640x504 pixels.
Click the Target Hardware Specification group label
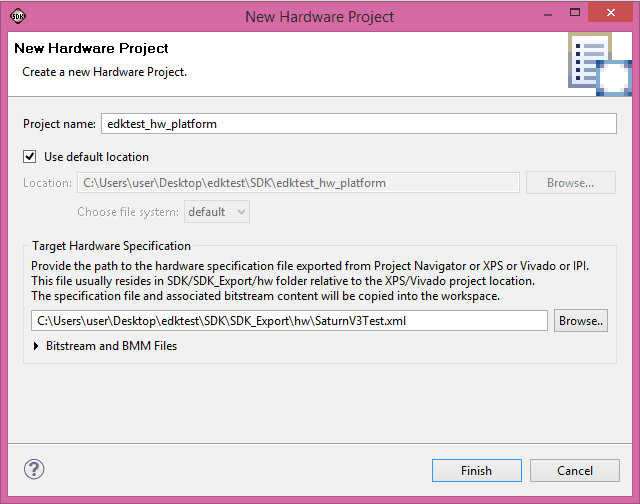click(x=111, y=245)
